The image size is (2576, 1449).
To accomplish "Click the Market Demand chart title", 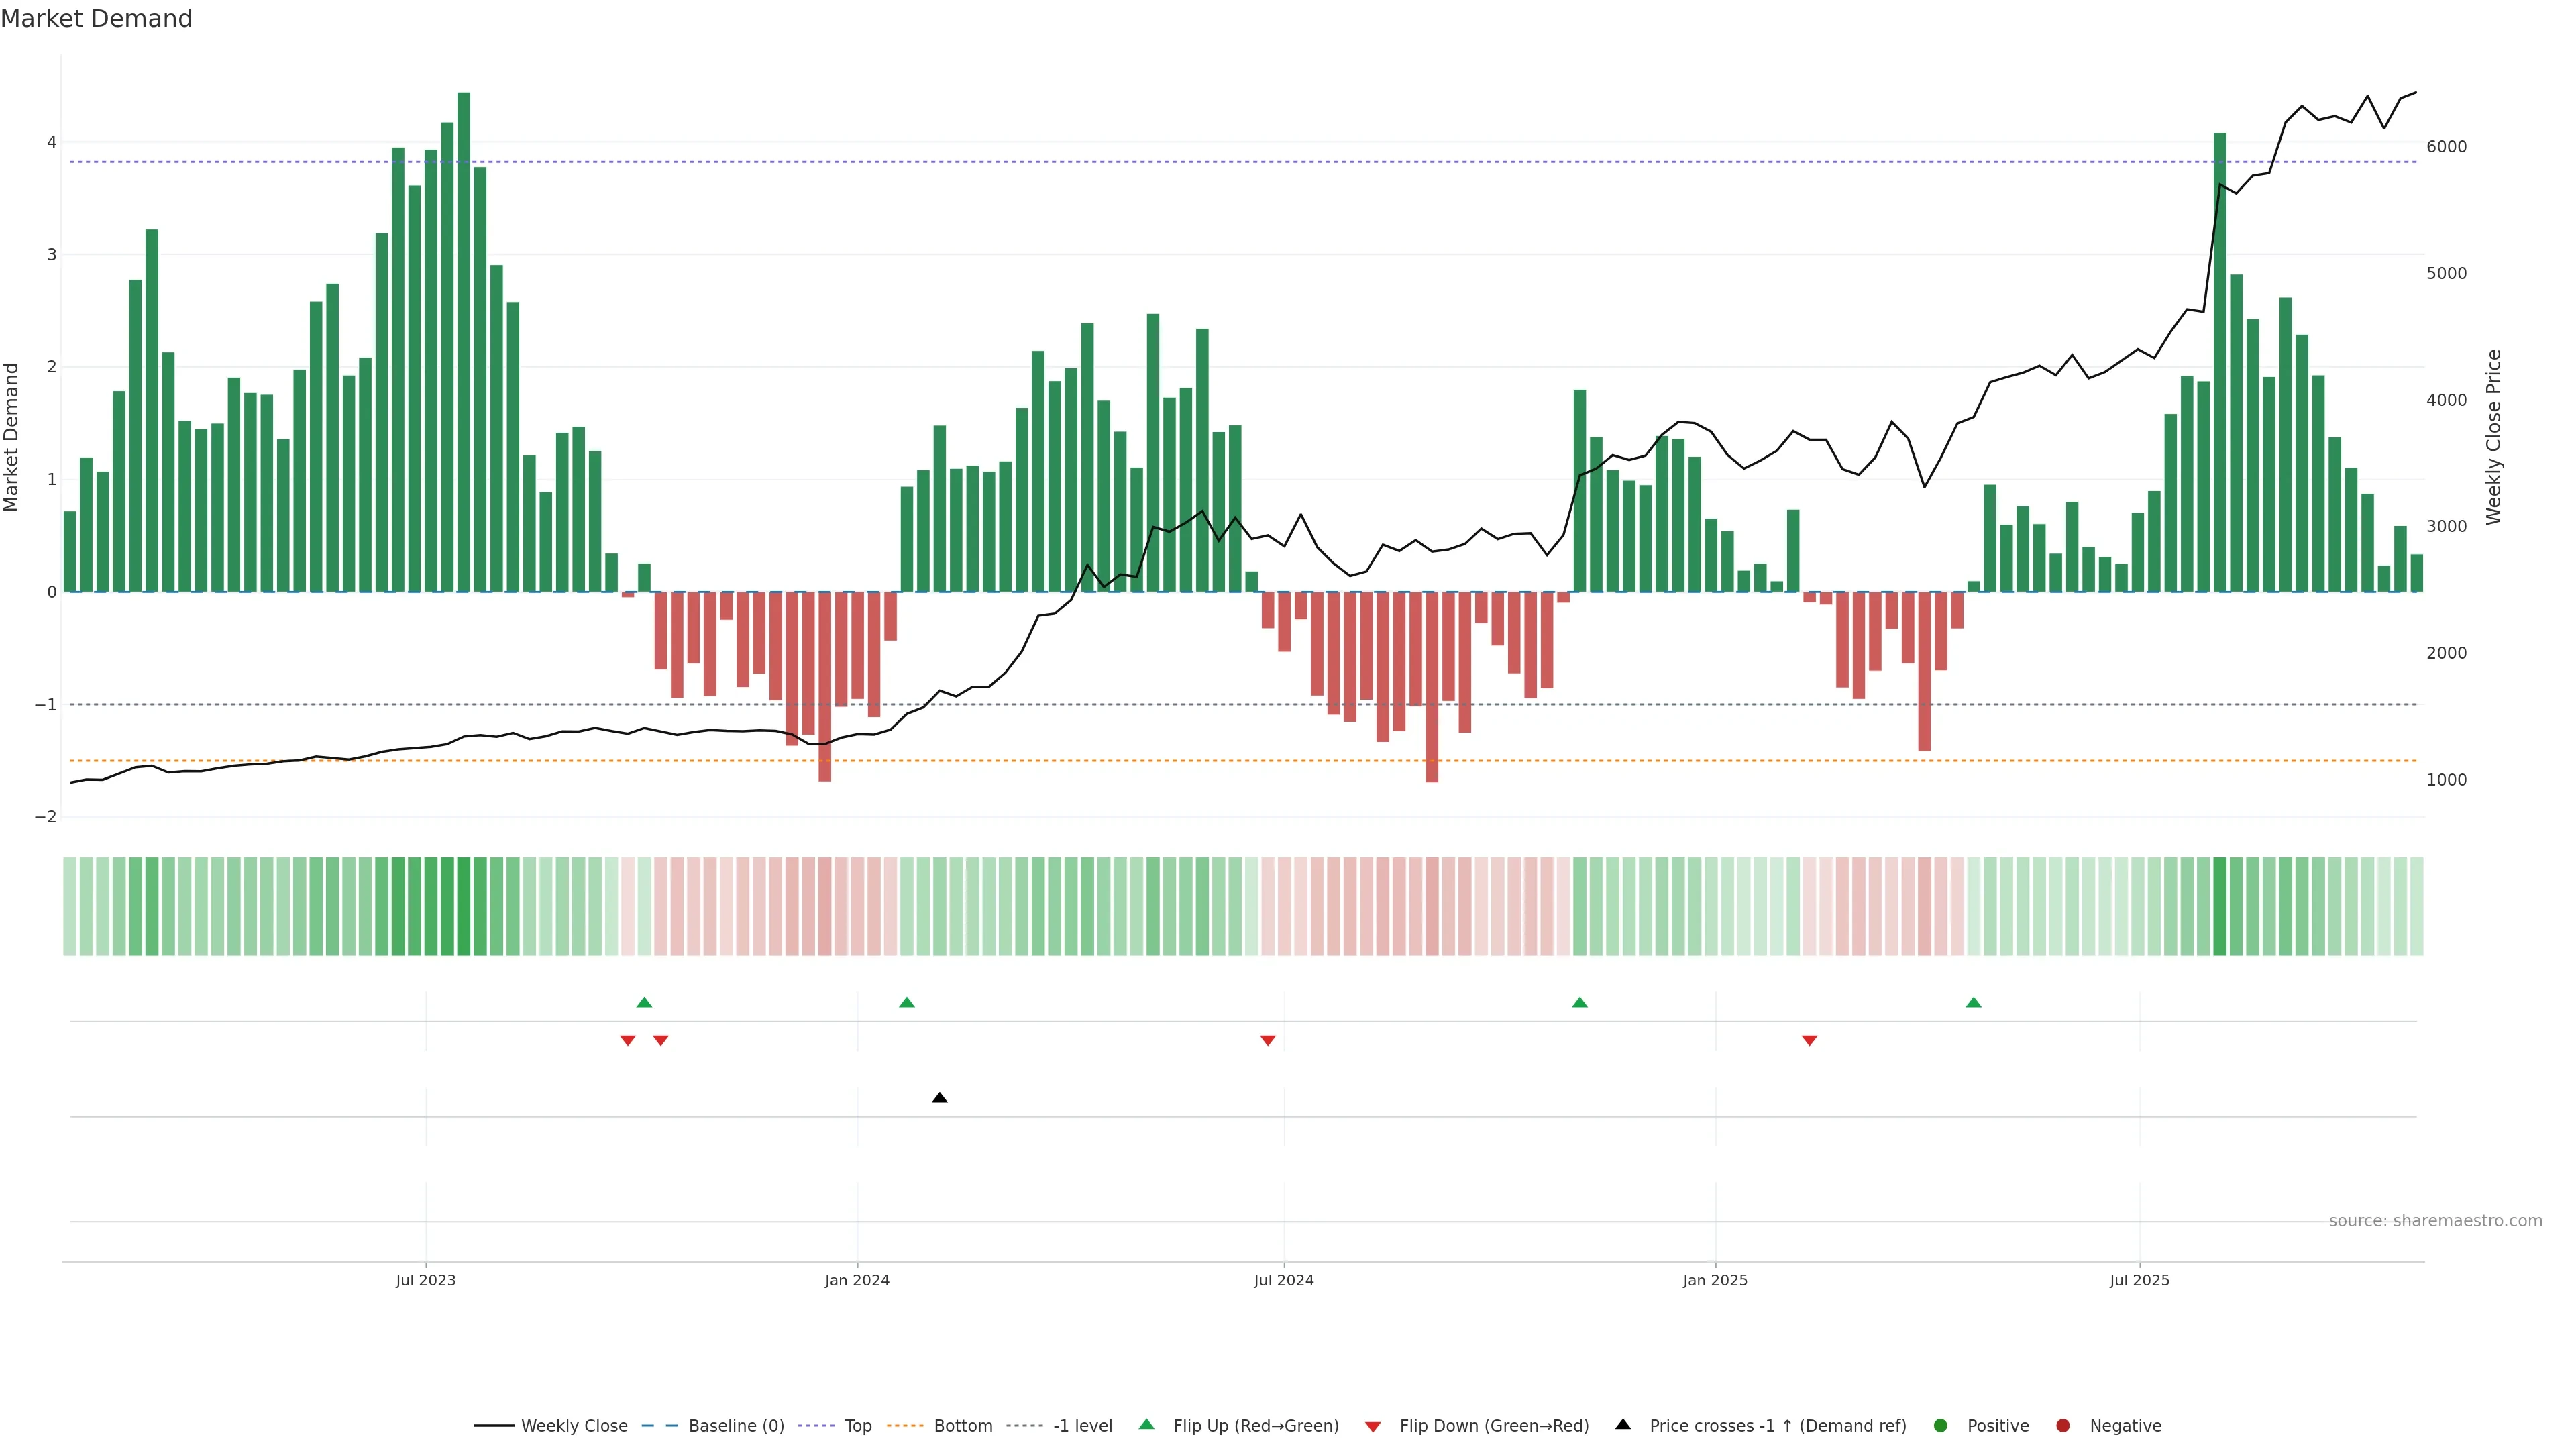I will click(96, 19).
